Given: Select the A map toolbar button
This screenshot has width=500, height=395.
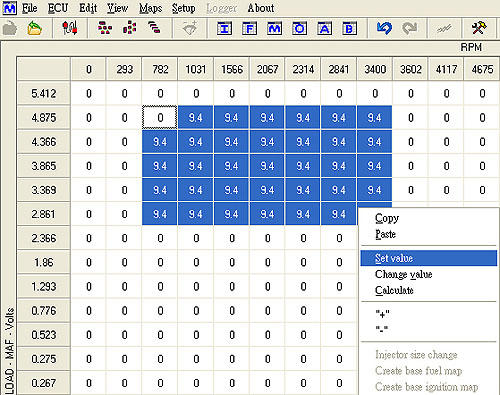Looking at the screenshot, I should (324, 29).
